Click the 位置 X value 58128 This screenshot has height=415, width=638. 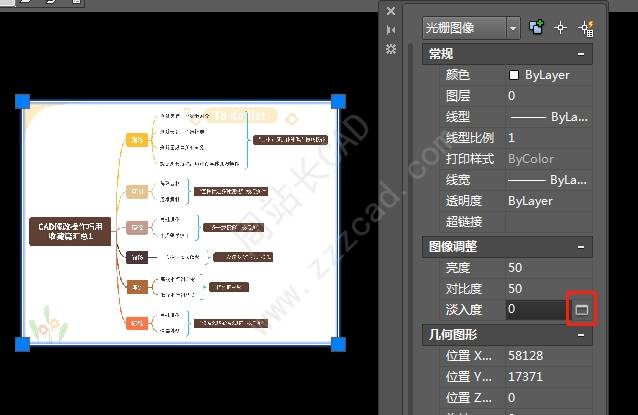525,356
